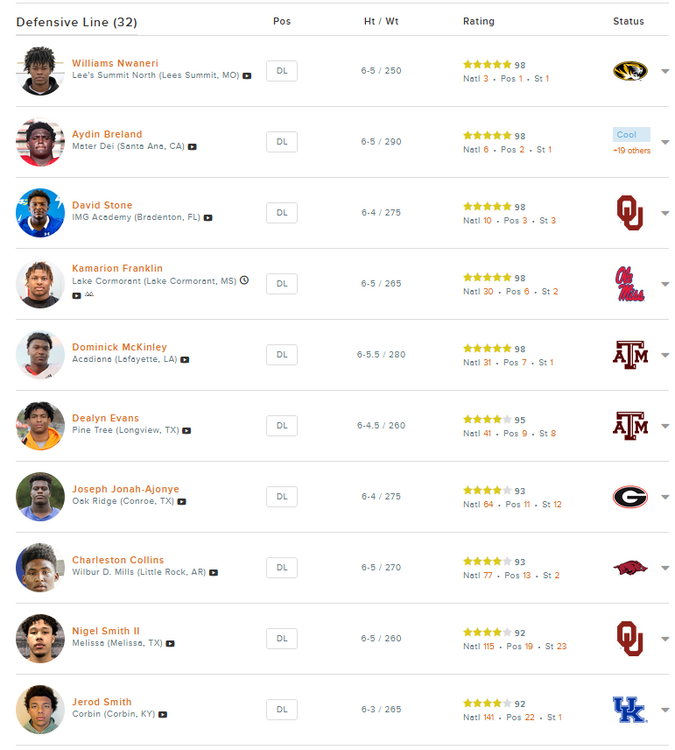Image resolution: width=675 pixels, height=750 pixels.
Task: Sort by the Rating column header
Action: pos(478,21)
